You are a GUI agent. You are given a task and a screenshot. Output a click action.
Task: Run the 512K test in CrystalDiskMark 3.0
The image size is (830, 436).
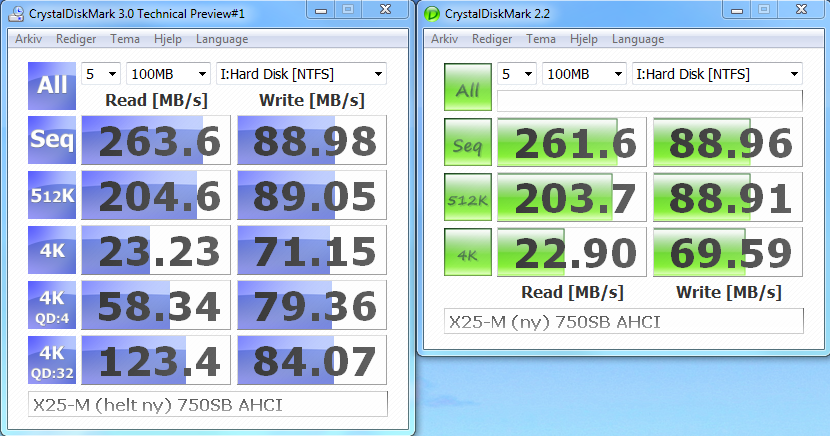tap(52, 195)
